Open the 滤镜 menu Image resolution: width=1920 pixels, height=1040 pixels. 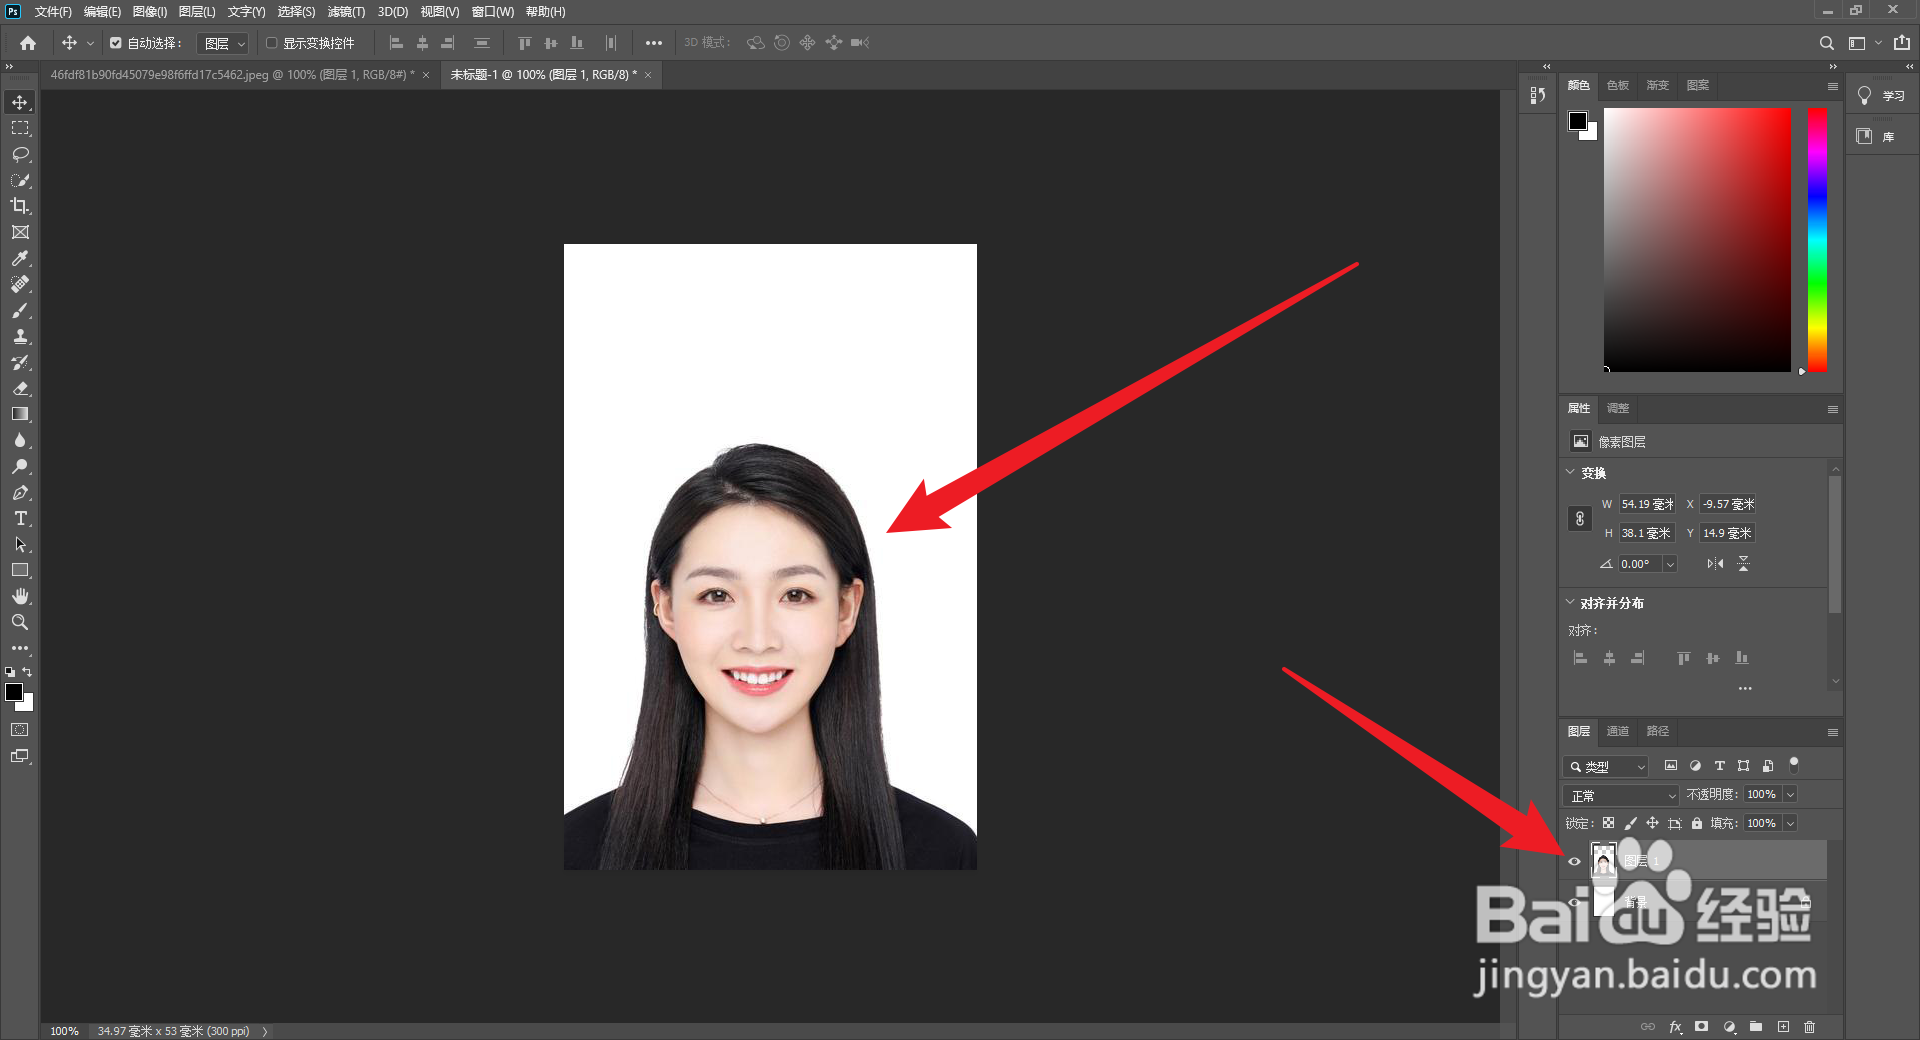tap(345, 12)
